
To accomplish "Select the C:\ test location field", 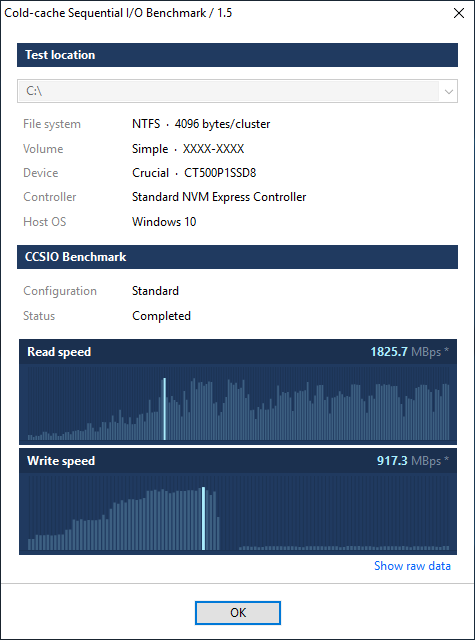I will (237, 91).
